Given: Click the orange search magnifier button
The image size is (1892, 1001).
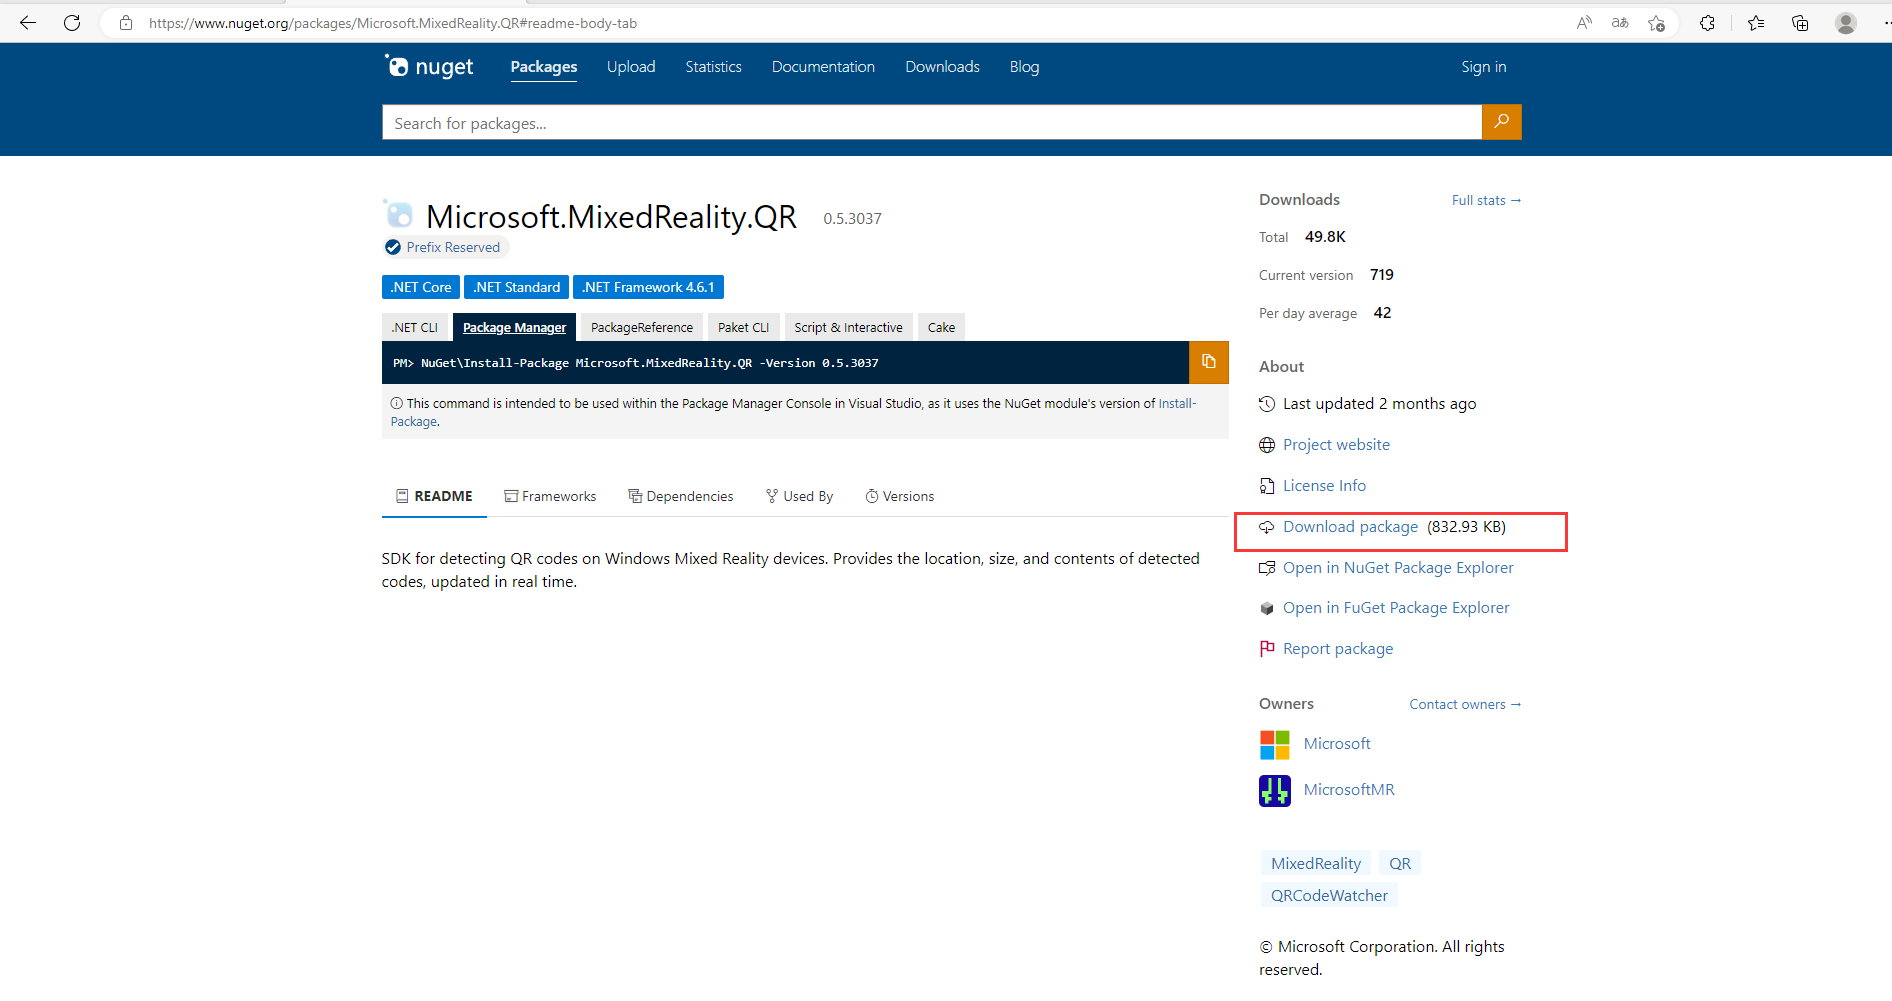Looking at the screenshot, I should point(1501,122).
